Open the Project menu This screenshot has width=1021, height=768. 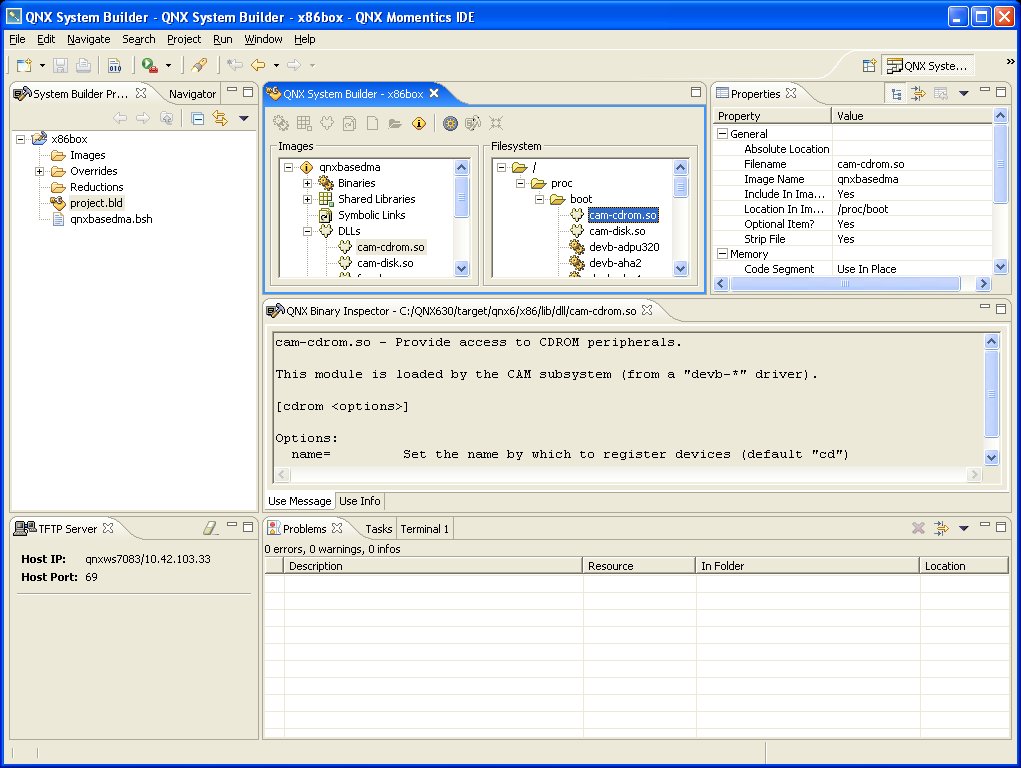[x=184, y=39]
